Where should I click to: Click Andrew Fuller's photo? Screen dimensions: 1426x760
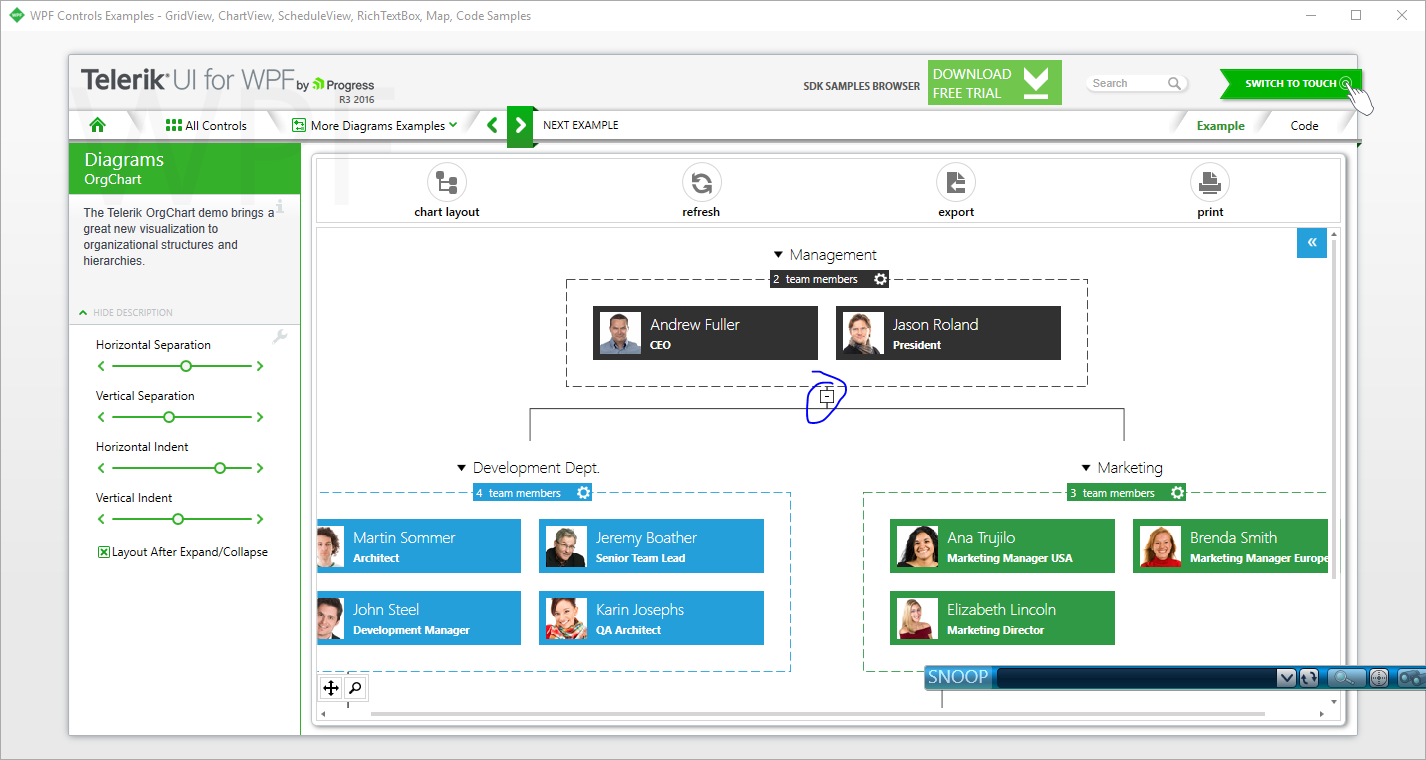click(x=620, y=333)
